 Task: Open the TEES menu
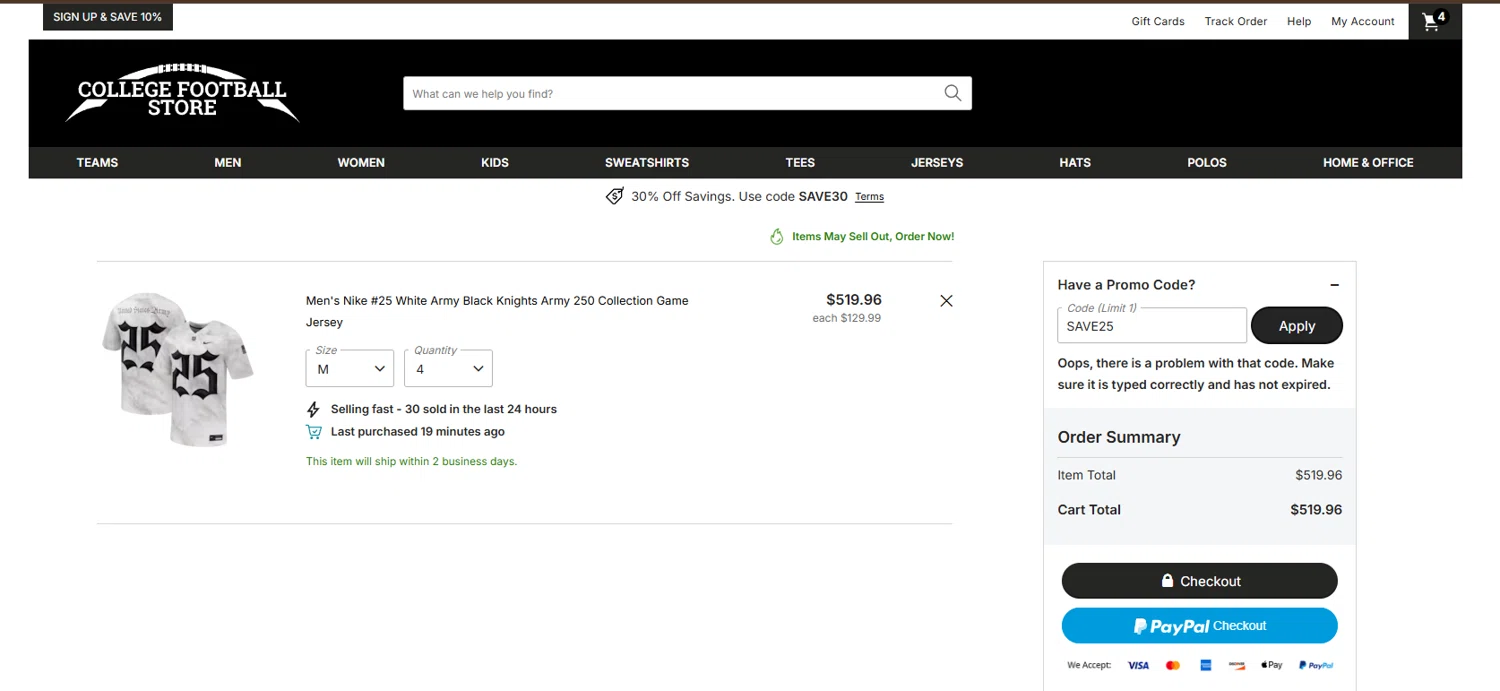pos(800,162)
